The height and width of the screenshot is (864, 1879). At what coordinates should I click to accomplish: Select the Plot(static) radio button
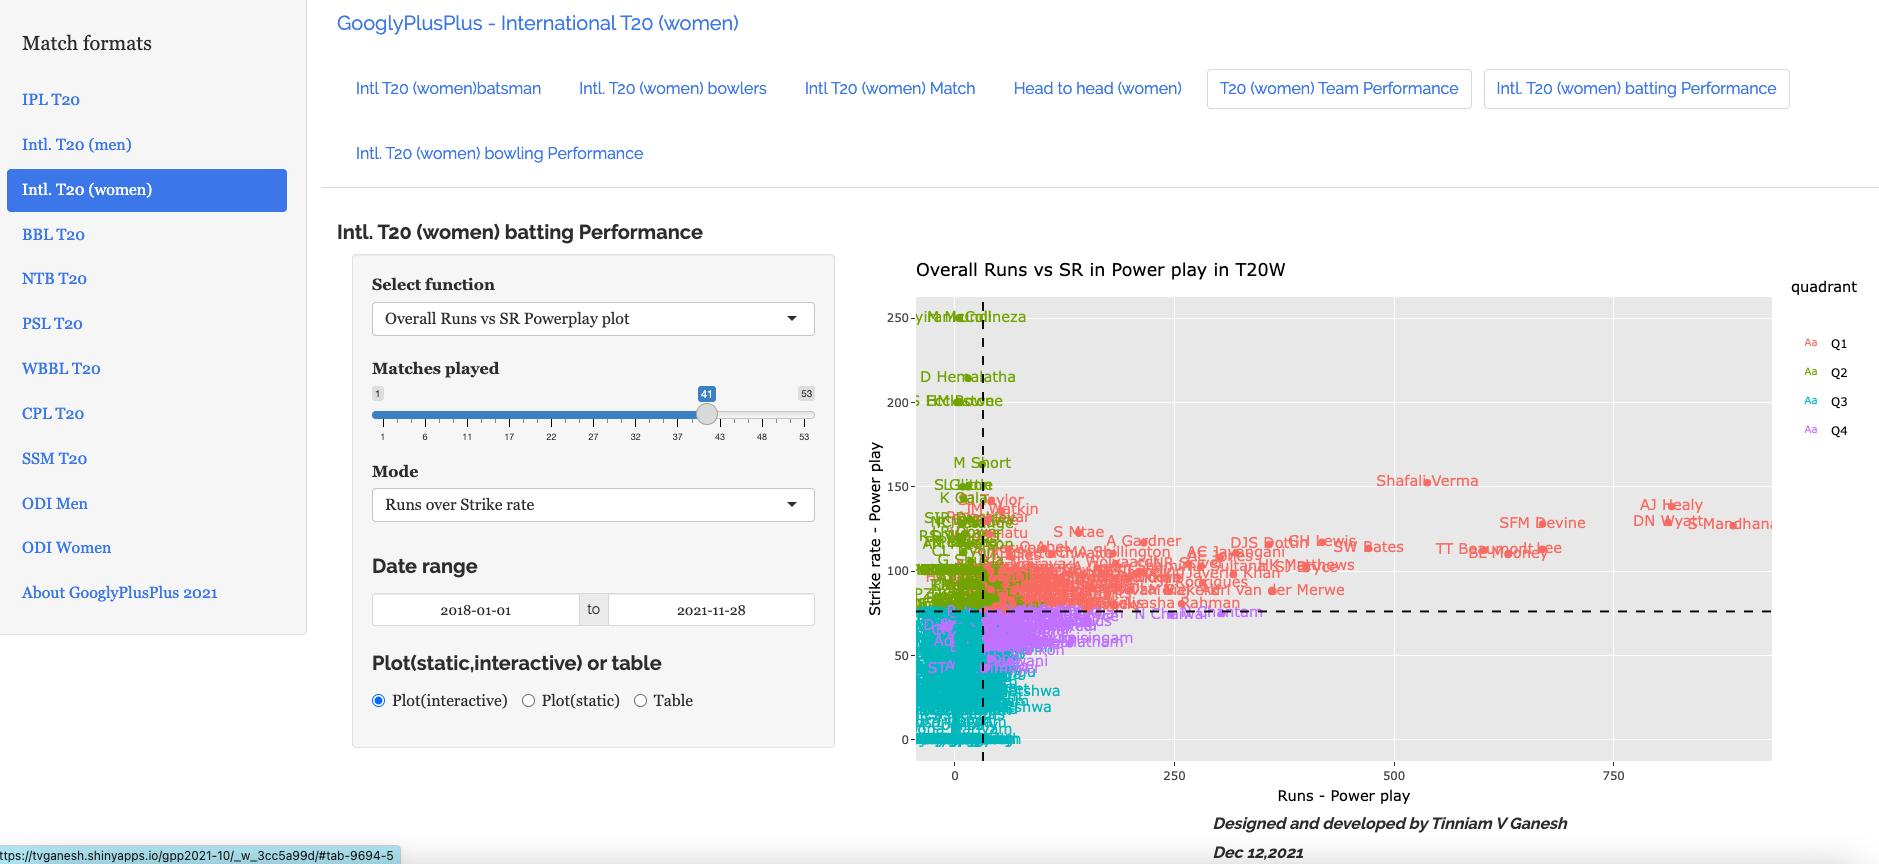[x=528, y=701]
